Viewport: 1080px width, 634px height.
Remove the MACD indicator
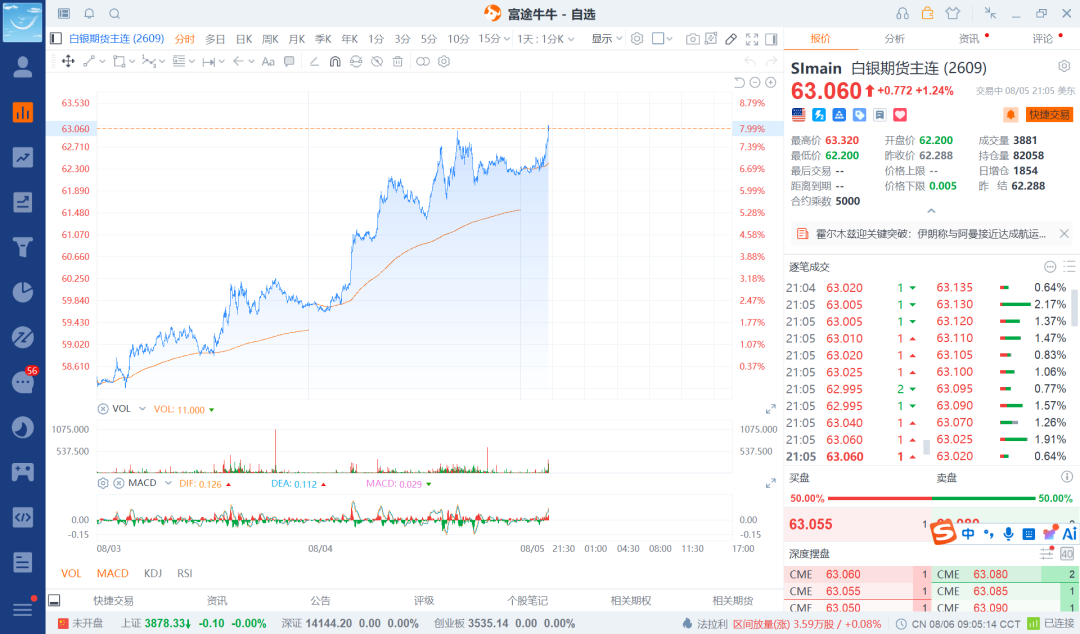pos(118,483)
